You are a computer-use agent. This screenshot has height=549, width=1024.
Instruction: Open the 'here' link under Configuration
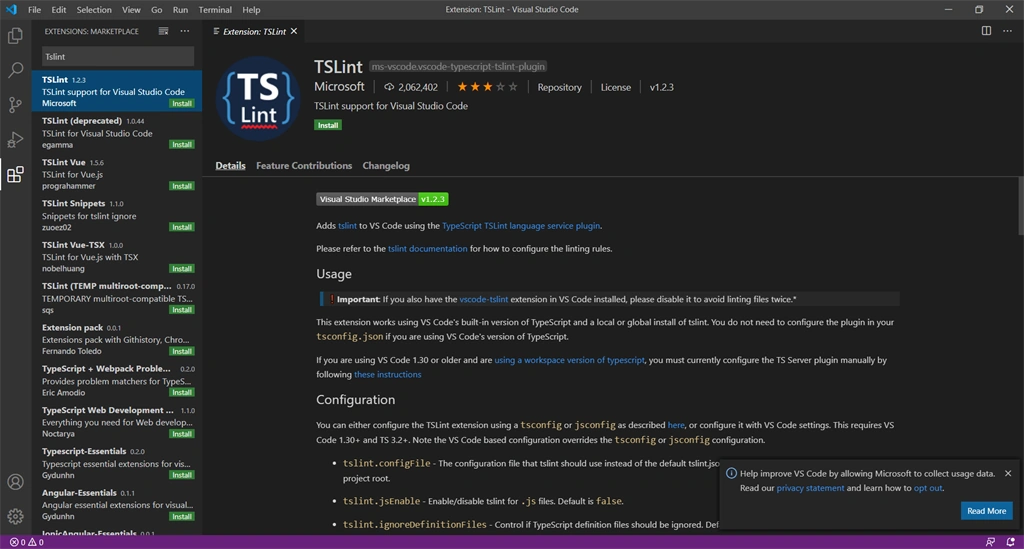[676, 425]
